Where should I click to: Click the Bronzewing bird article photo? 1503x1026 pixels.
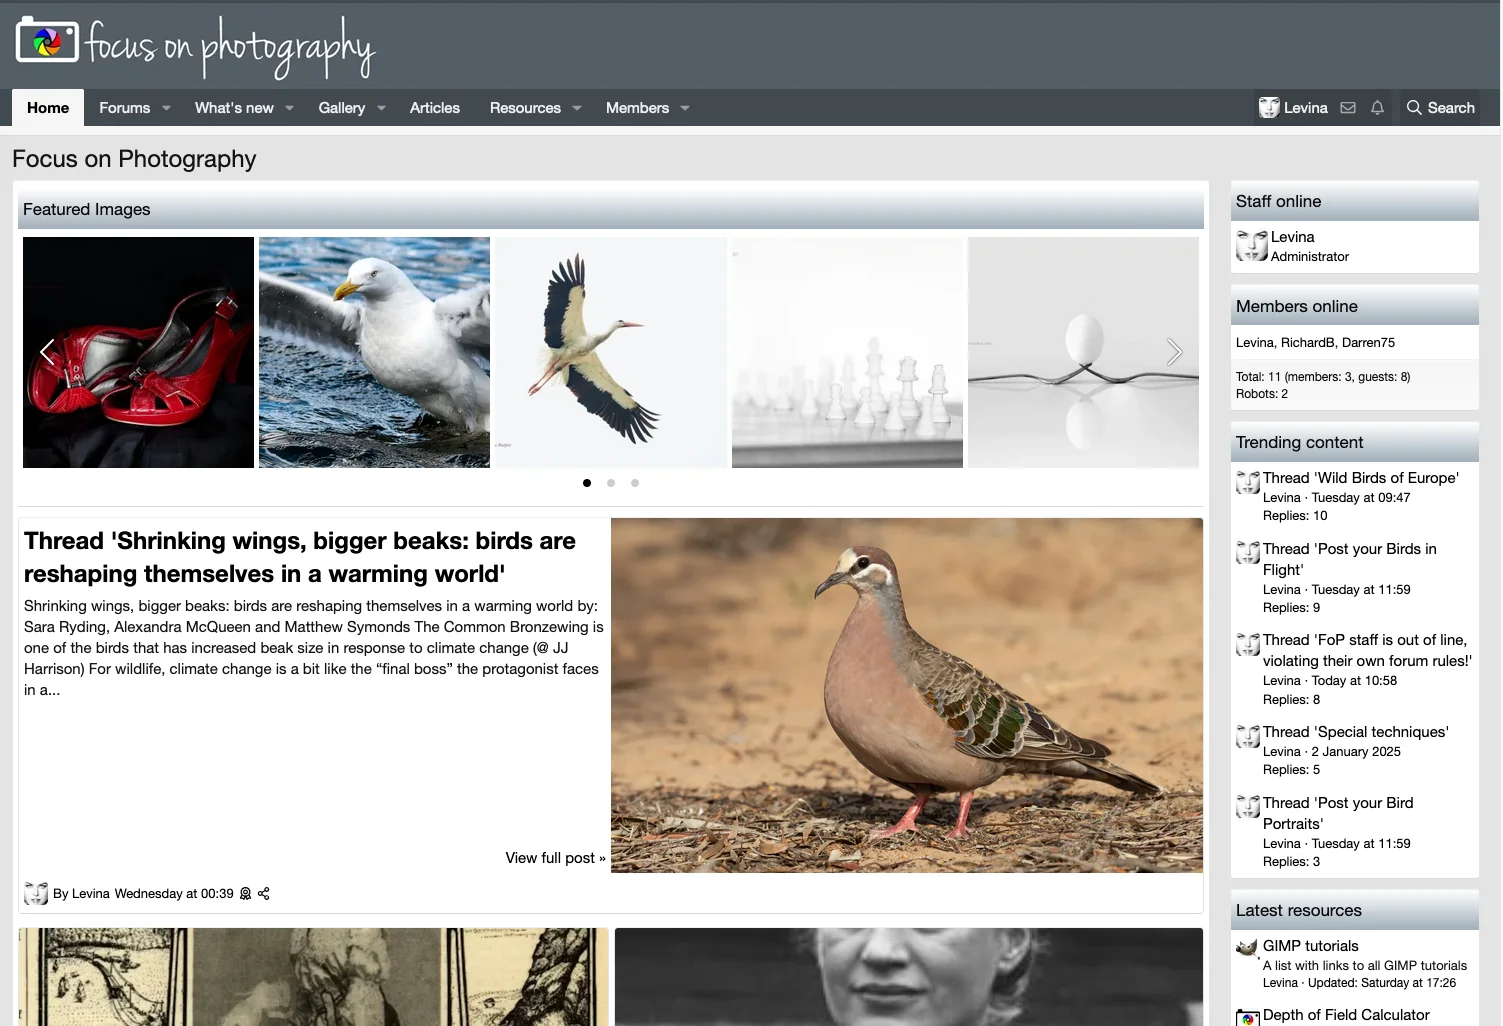point(907,695)
